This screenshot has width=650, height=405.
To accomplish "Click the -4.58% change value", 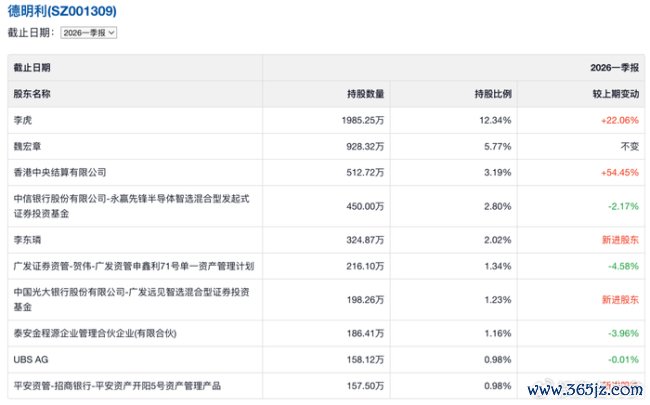I will coord(623,266).
